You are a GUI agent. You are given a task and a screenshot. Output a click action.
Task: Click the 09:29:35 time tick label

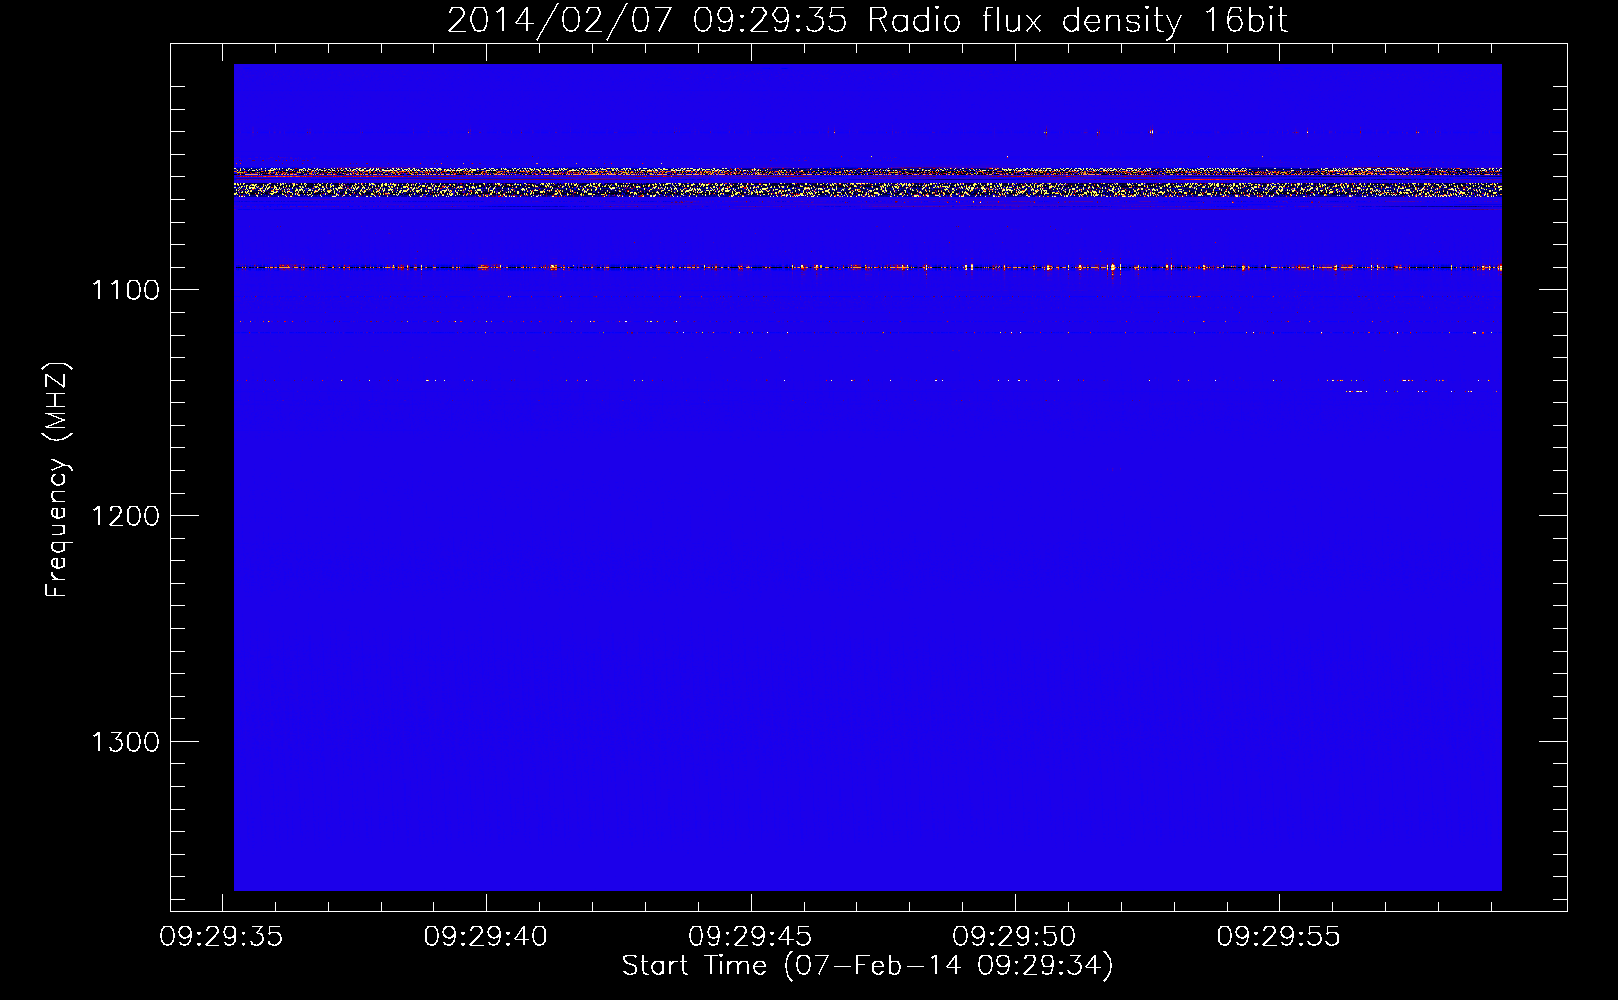[221, 937]
